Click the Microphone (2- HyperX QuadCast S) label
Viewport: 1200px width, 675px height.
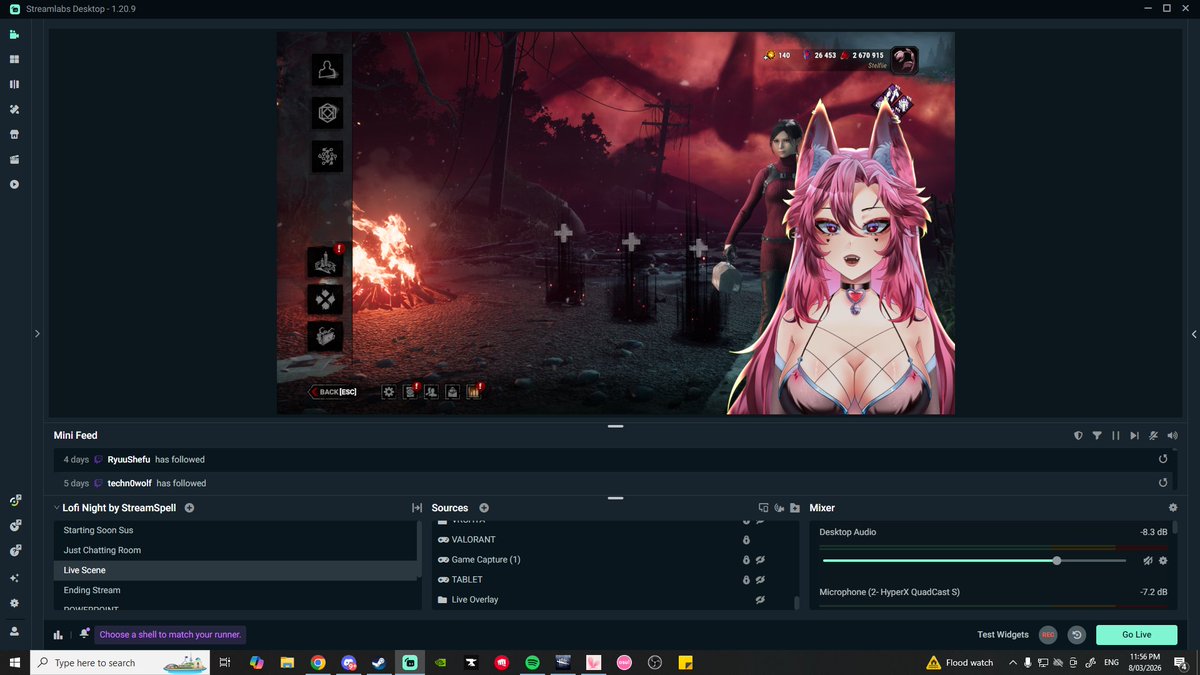[x=889, y=592]
